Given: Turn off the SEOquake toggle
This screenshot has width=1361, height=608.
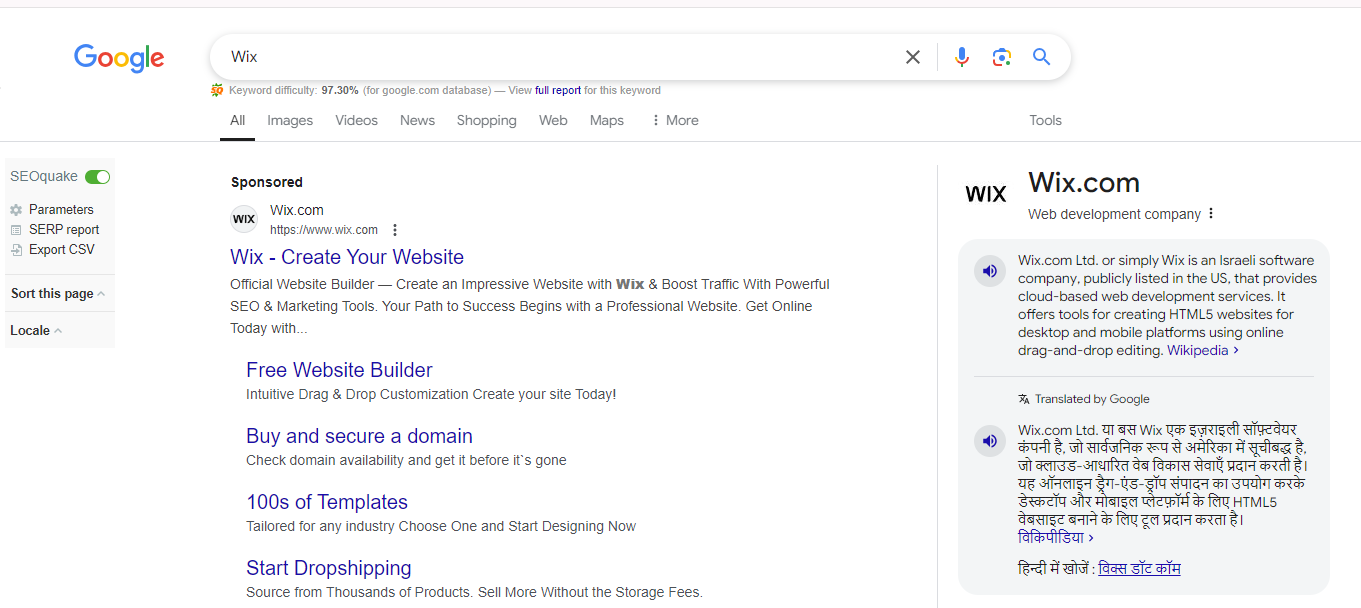Looking at the screenshot, I should [x=97, y=177].
